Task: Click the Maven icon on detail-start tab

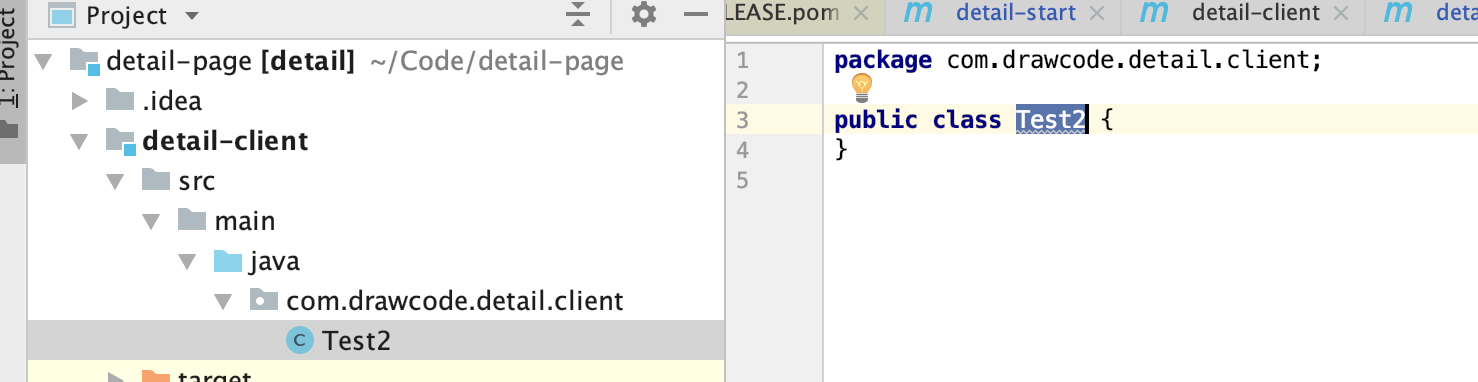Action: point(918,13)
